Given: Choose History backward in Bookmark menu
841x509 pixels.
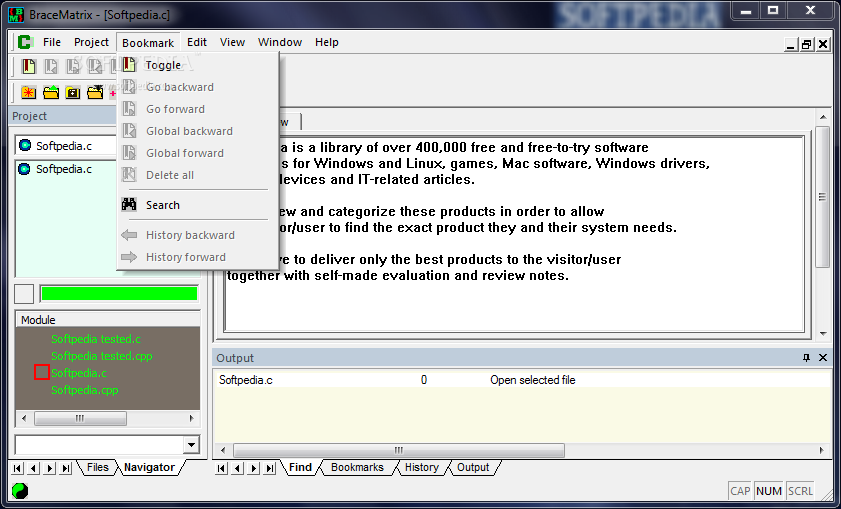Looking at the screenshot, I should point(197,235).
